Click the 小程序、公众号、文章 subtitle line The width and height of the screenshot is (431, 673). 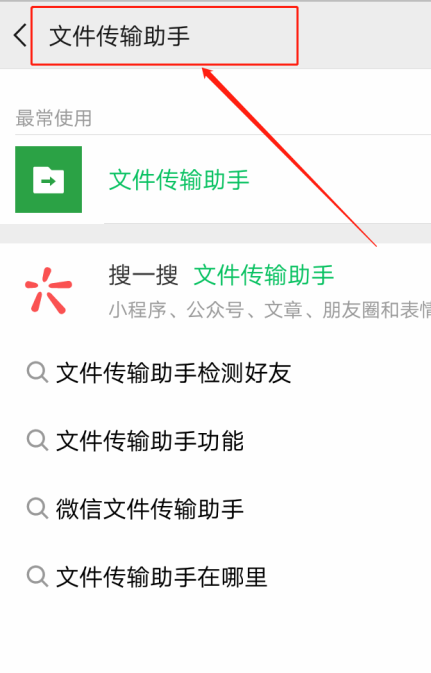270,310
